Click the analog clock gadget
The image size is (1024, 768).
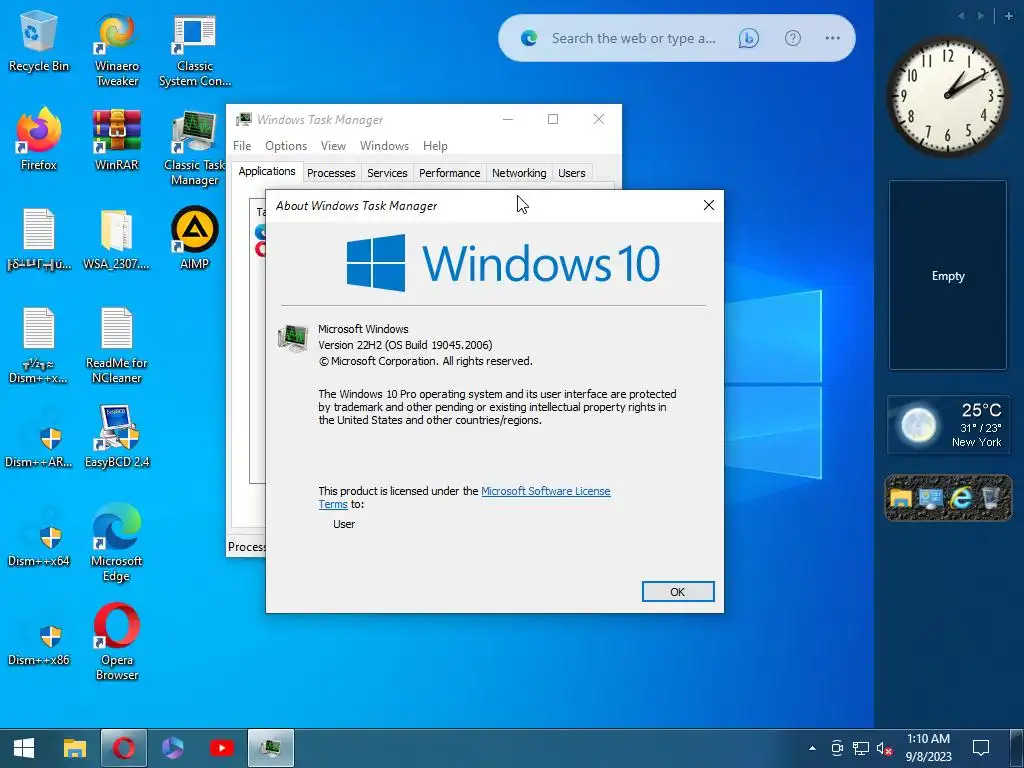948,95
